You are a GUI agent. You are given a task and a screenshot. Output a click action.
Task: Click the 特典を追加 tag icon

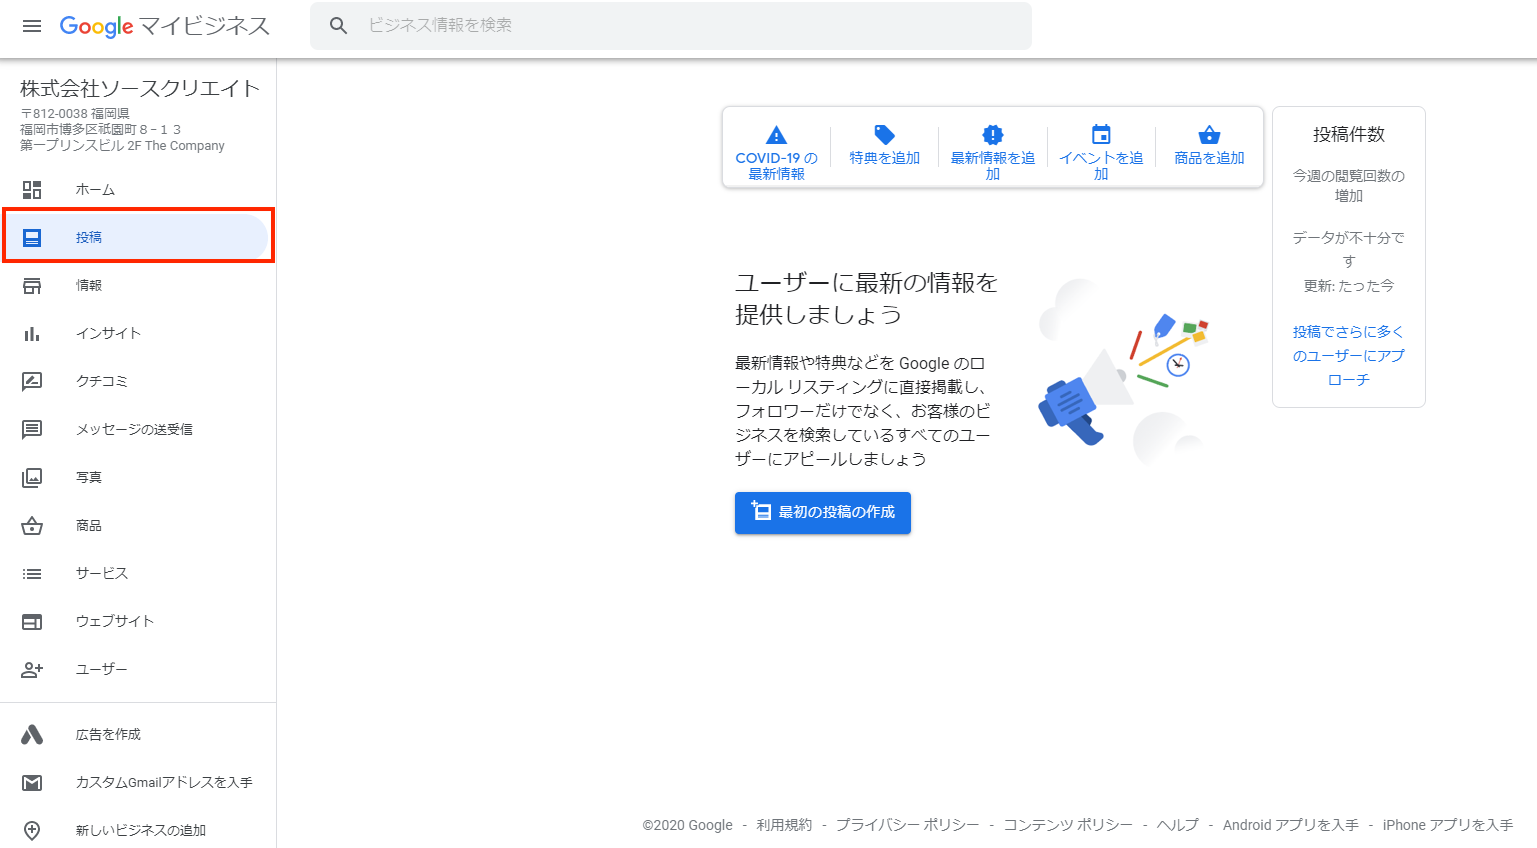click(x=884, y=135)
